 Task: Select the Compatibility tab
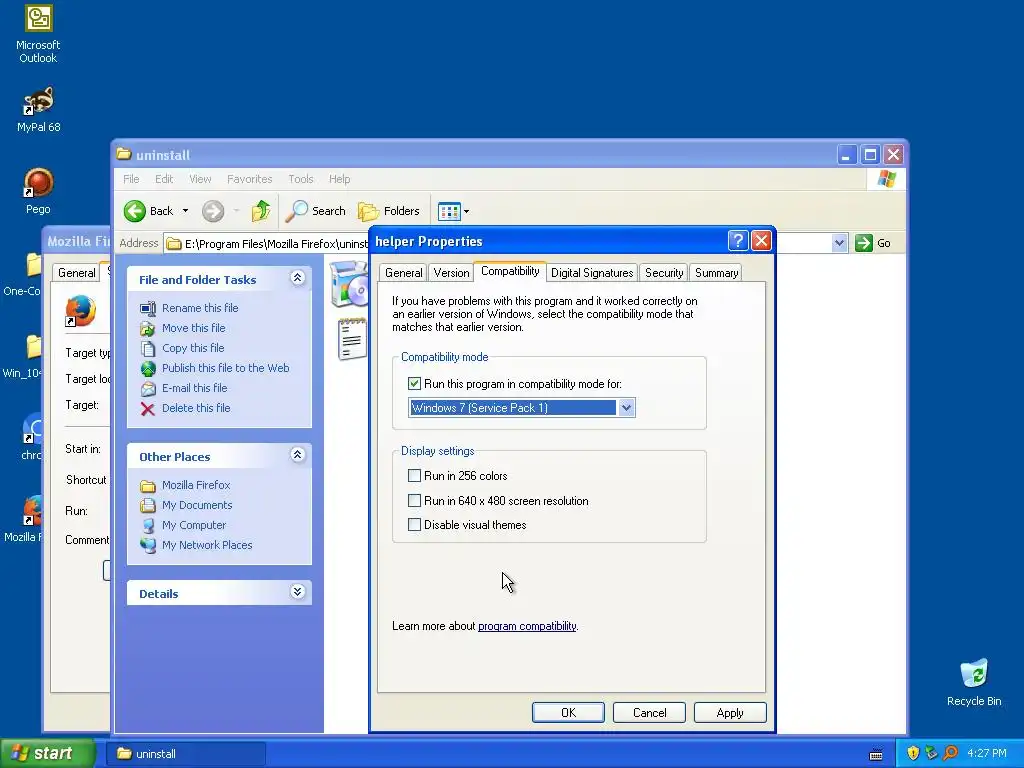[x=510, y=271]
